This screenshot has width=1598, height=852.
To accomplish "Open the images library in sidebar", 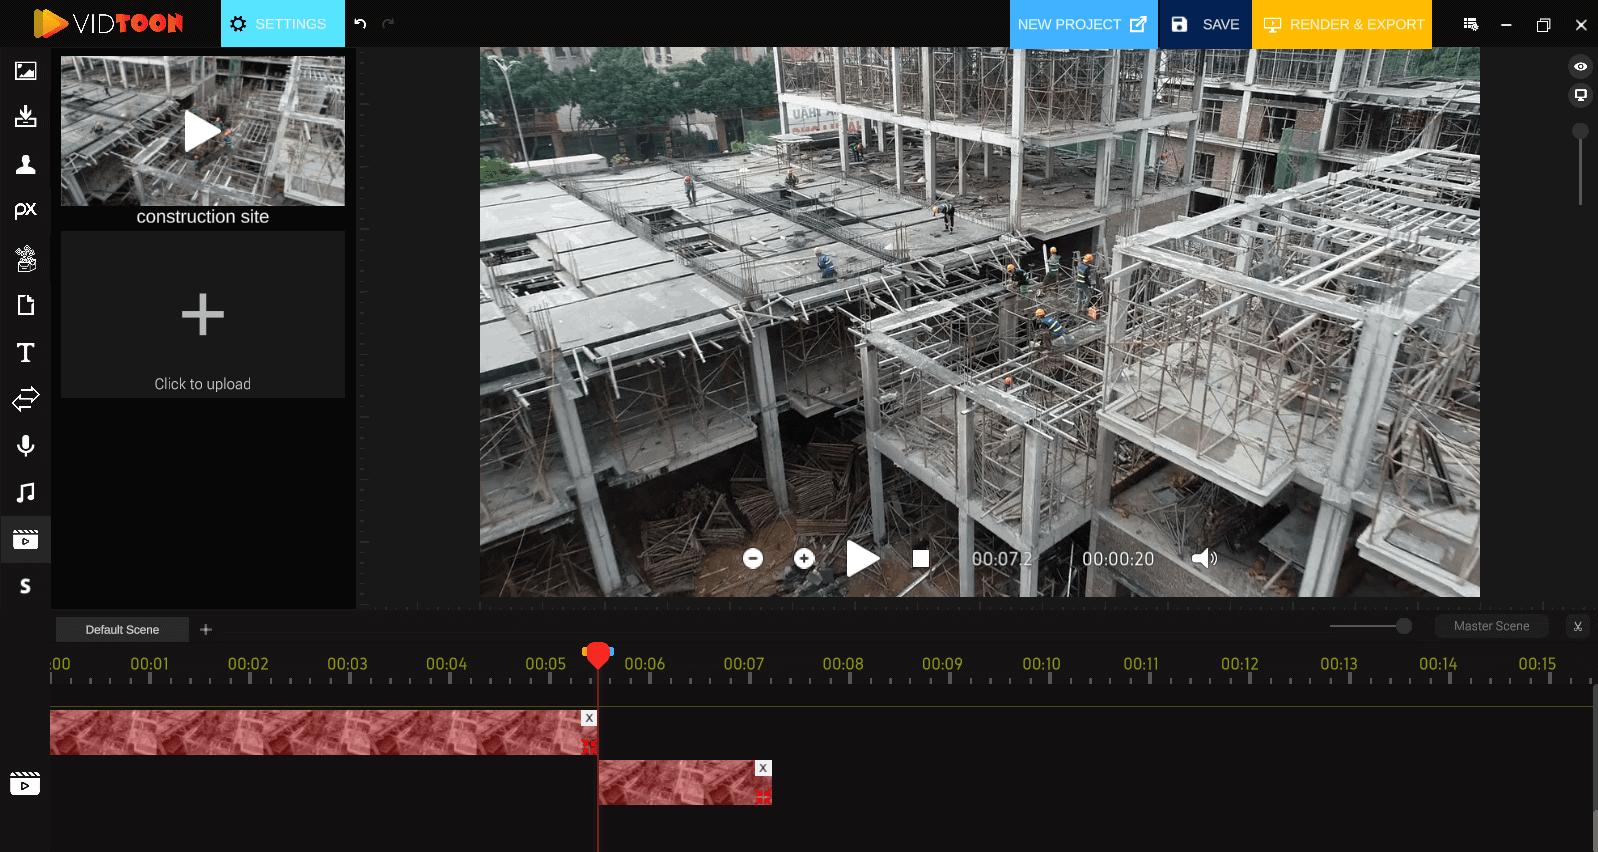I will (26, 71).
